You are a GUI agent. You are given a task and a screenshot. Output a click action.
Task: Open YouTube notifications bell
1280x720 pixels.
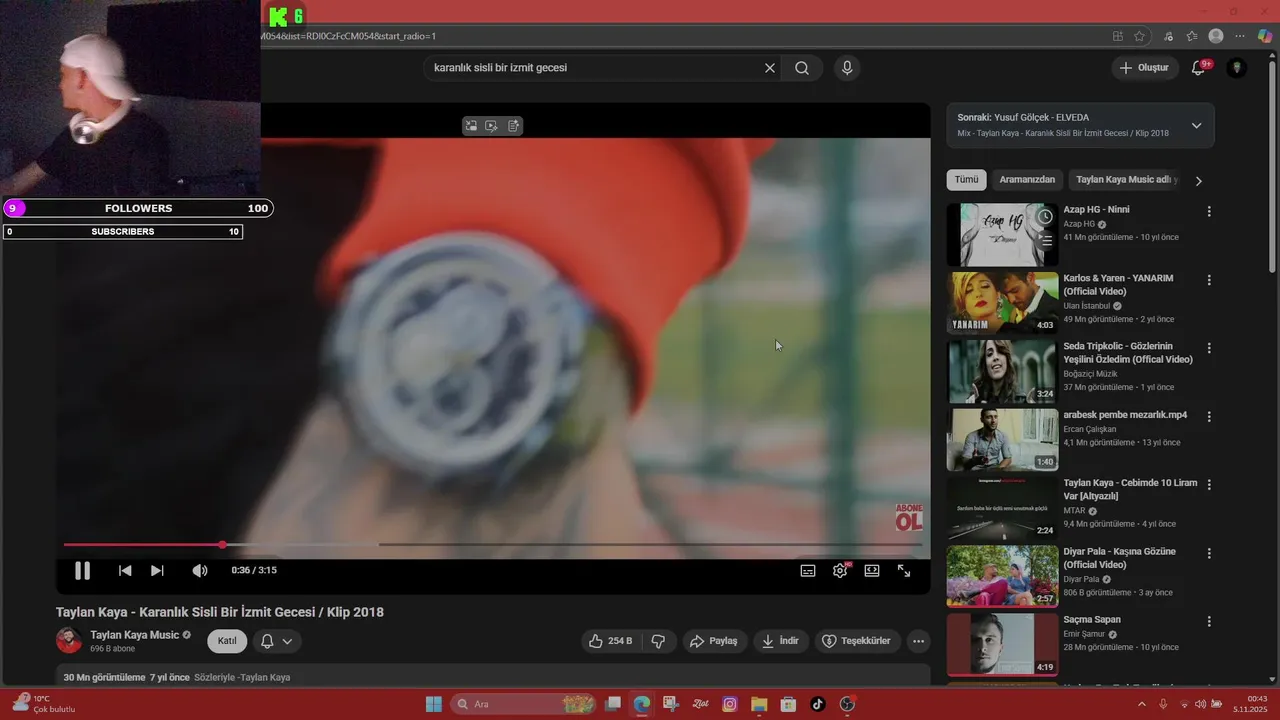[x=1199, y=68]
